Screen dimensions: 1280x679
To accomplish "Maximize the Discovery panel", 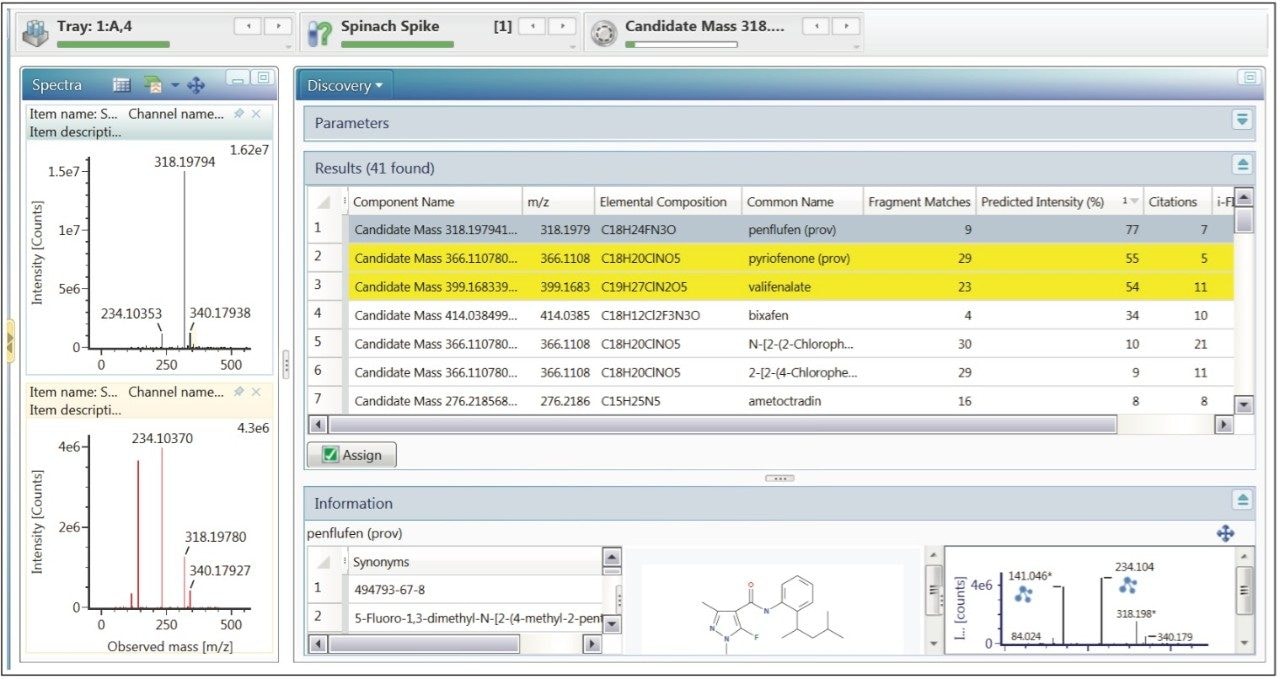I will 1248,78.
